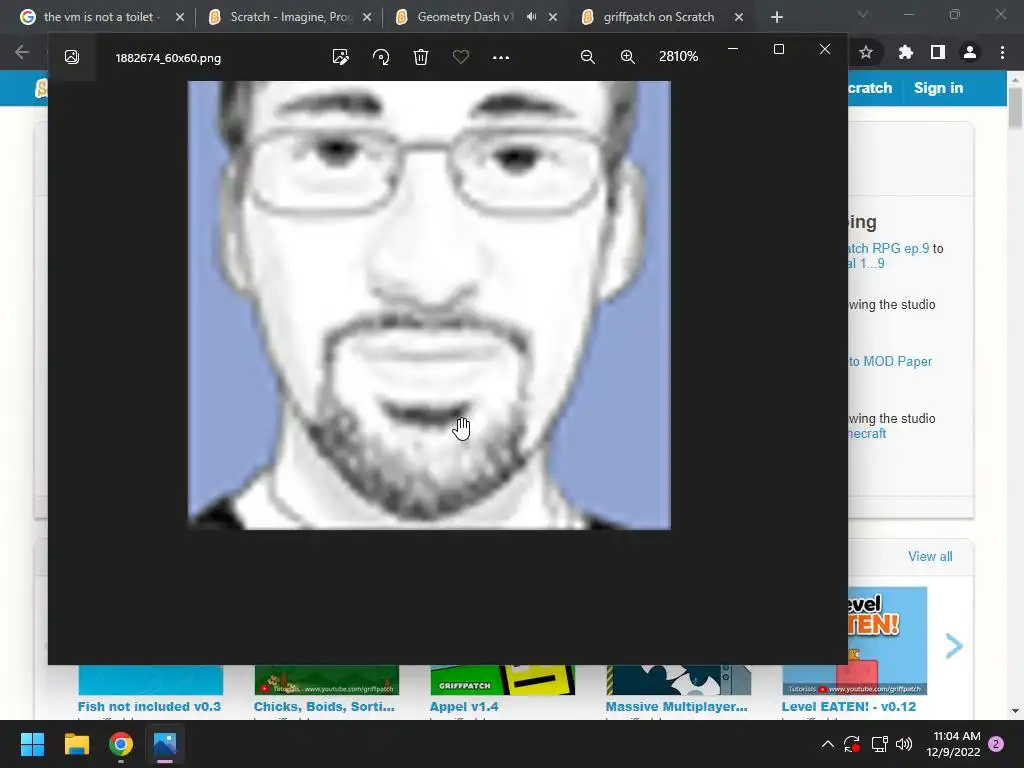1024x768 pixels.
Task: Open a new Chrome tab
Action: point(776,18)
